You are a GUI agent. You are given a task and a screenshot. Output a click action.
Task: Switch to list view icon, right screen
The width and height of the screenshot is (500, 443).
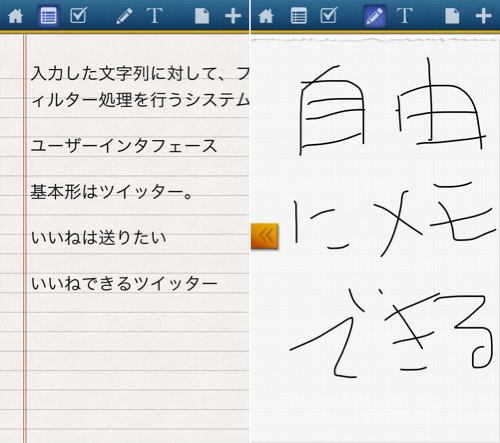pos(299,16)
